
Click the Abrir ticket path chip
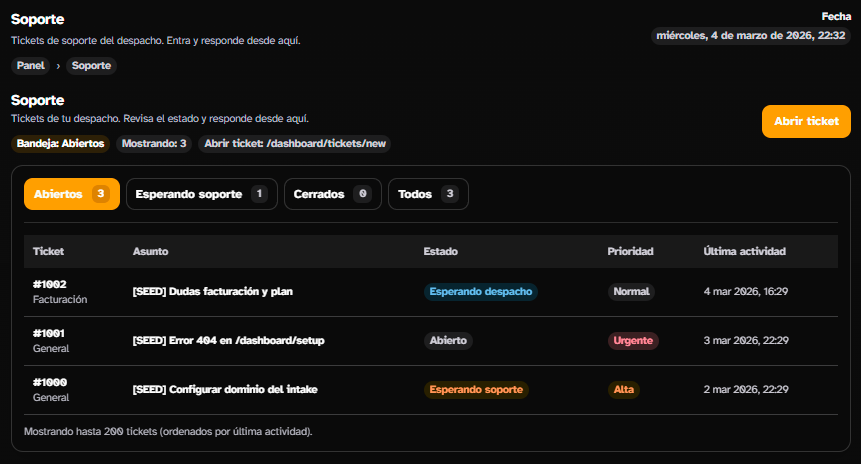coord(294,144)
